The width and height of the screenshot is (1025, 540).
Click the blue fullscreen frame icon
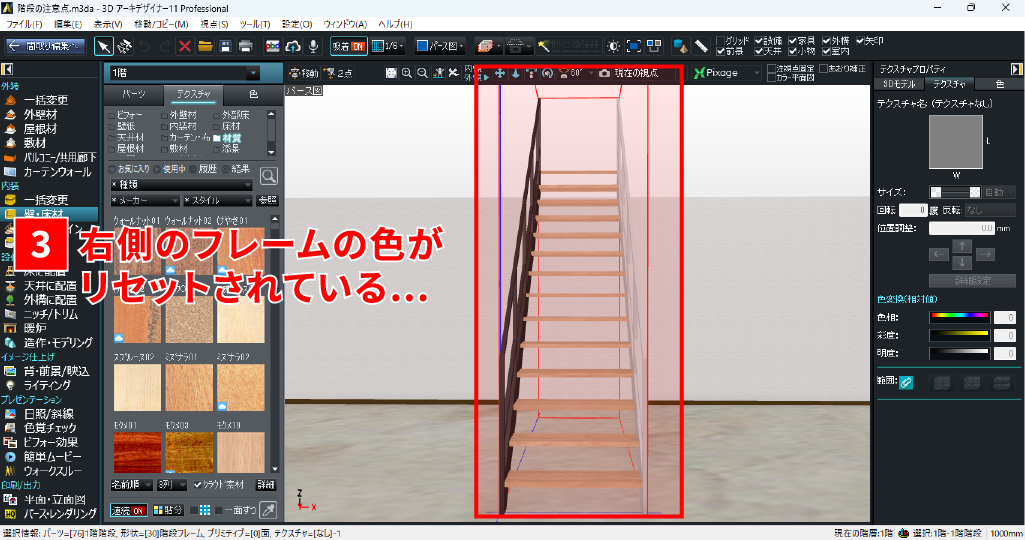click(633, 46)
